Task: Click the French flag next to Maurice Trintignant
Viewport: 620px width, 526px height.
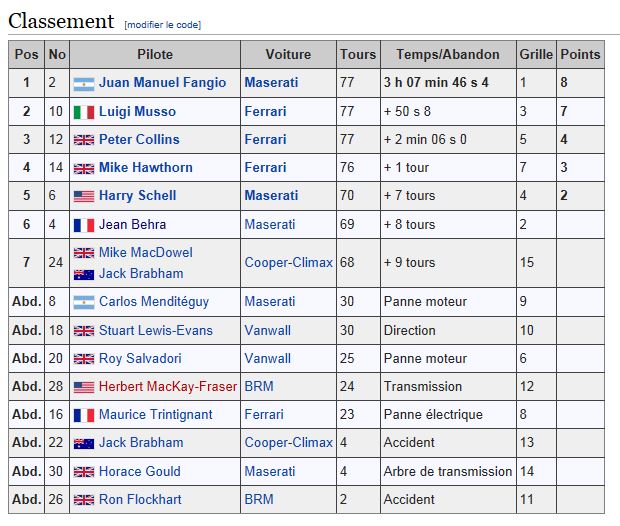Action: [84, 416]
